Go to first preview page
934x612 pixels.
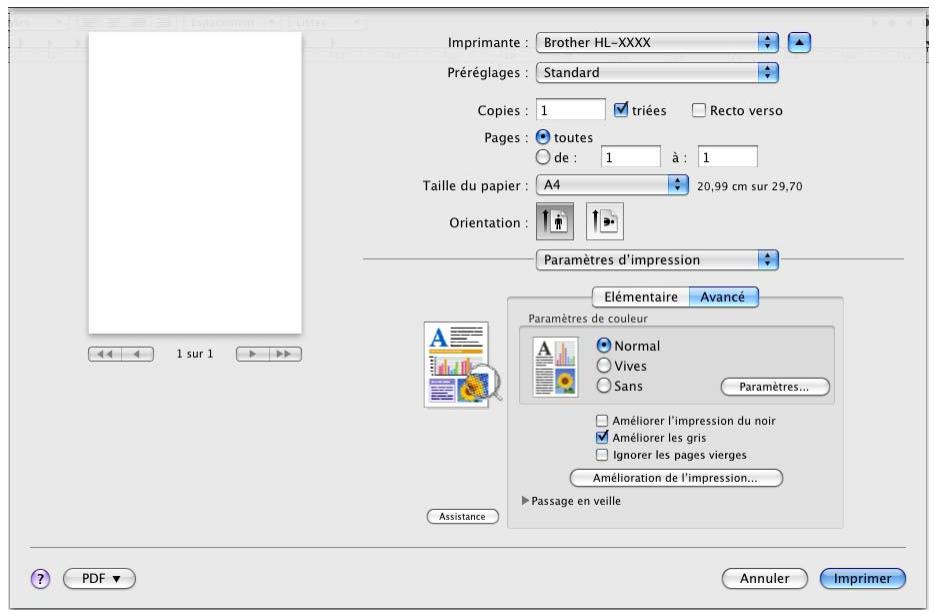(104, 354)
